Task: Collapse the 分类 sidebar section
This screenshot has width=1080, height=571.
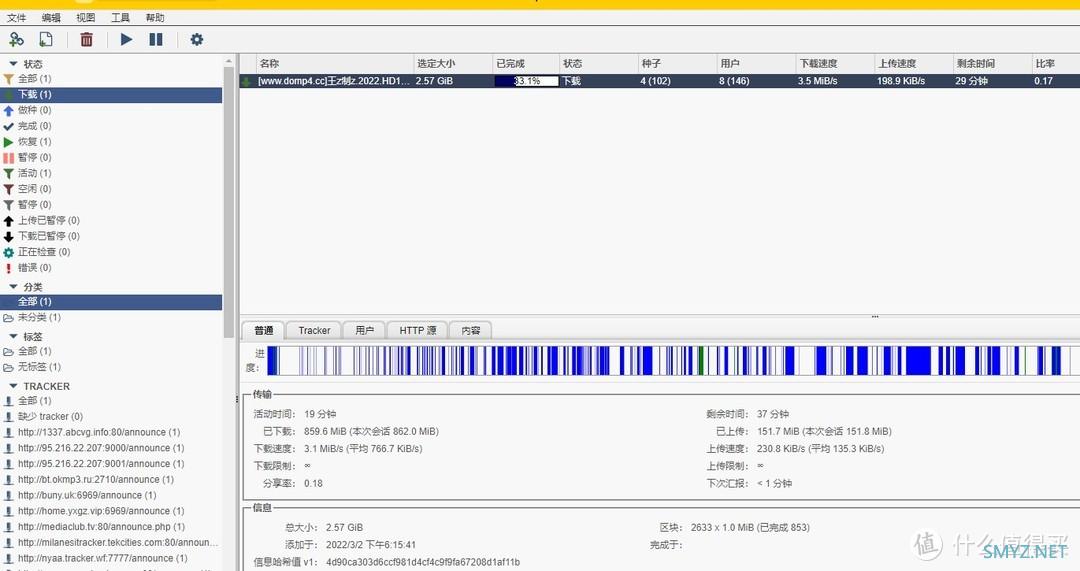Action: tap(13, 287)
